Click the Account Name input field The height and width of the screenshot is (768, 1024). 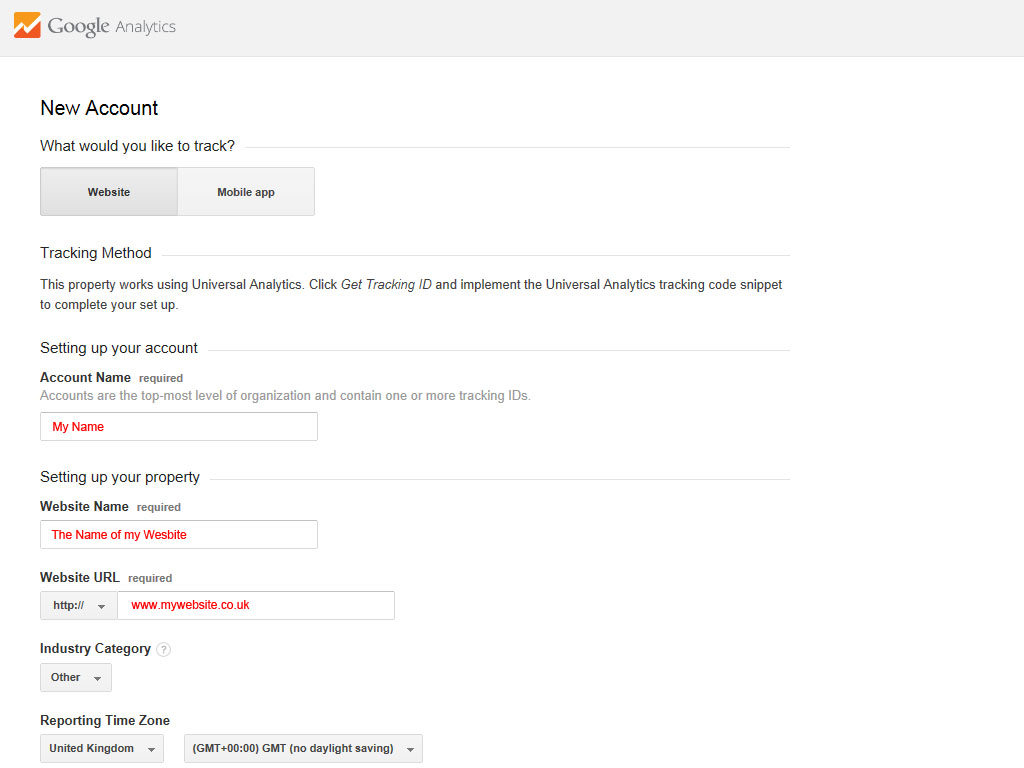[179, 426]
